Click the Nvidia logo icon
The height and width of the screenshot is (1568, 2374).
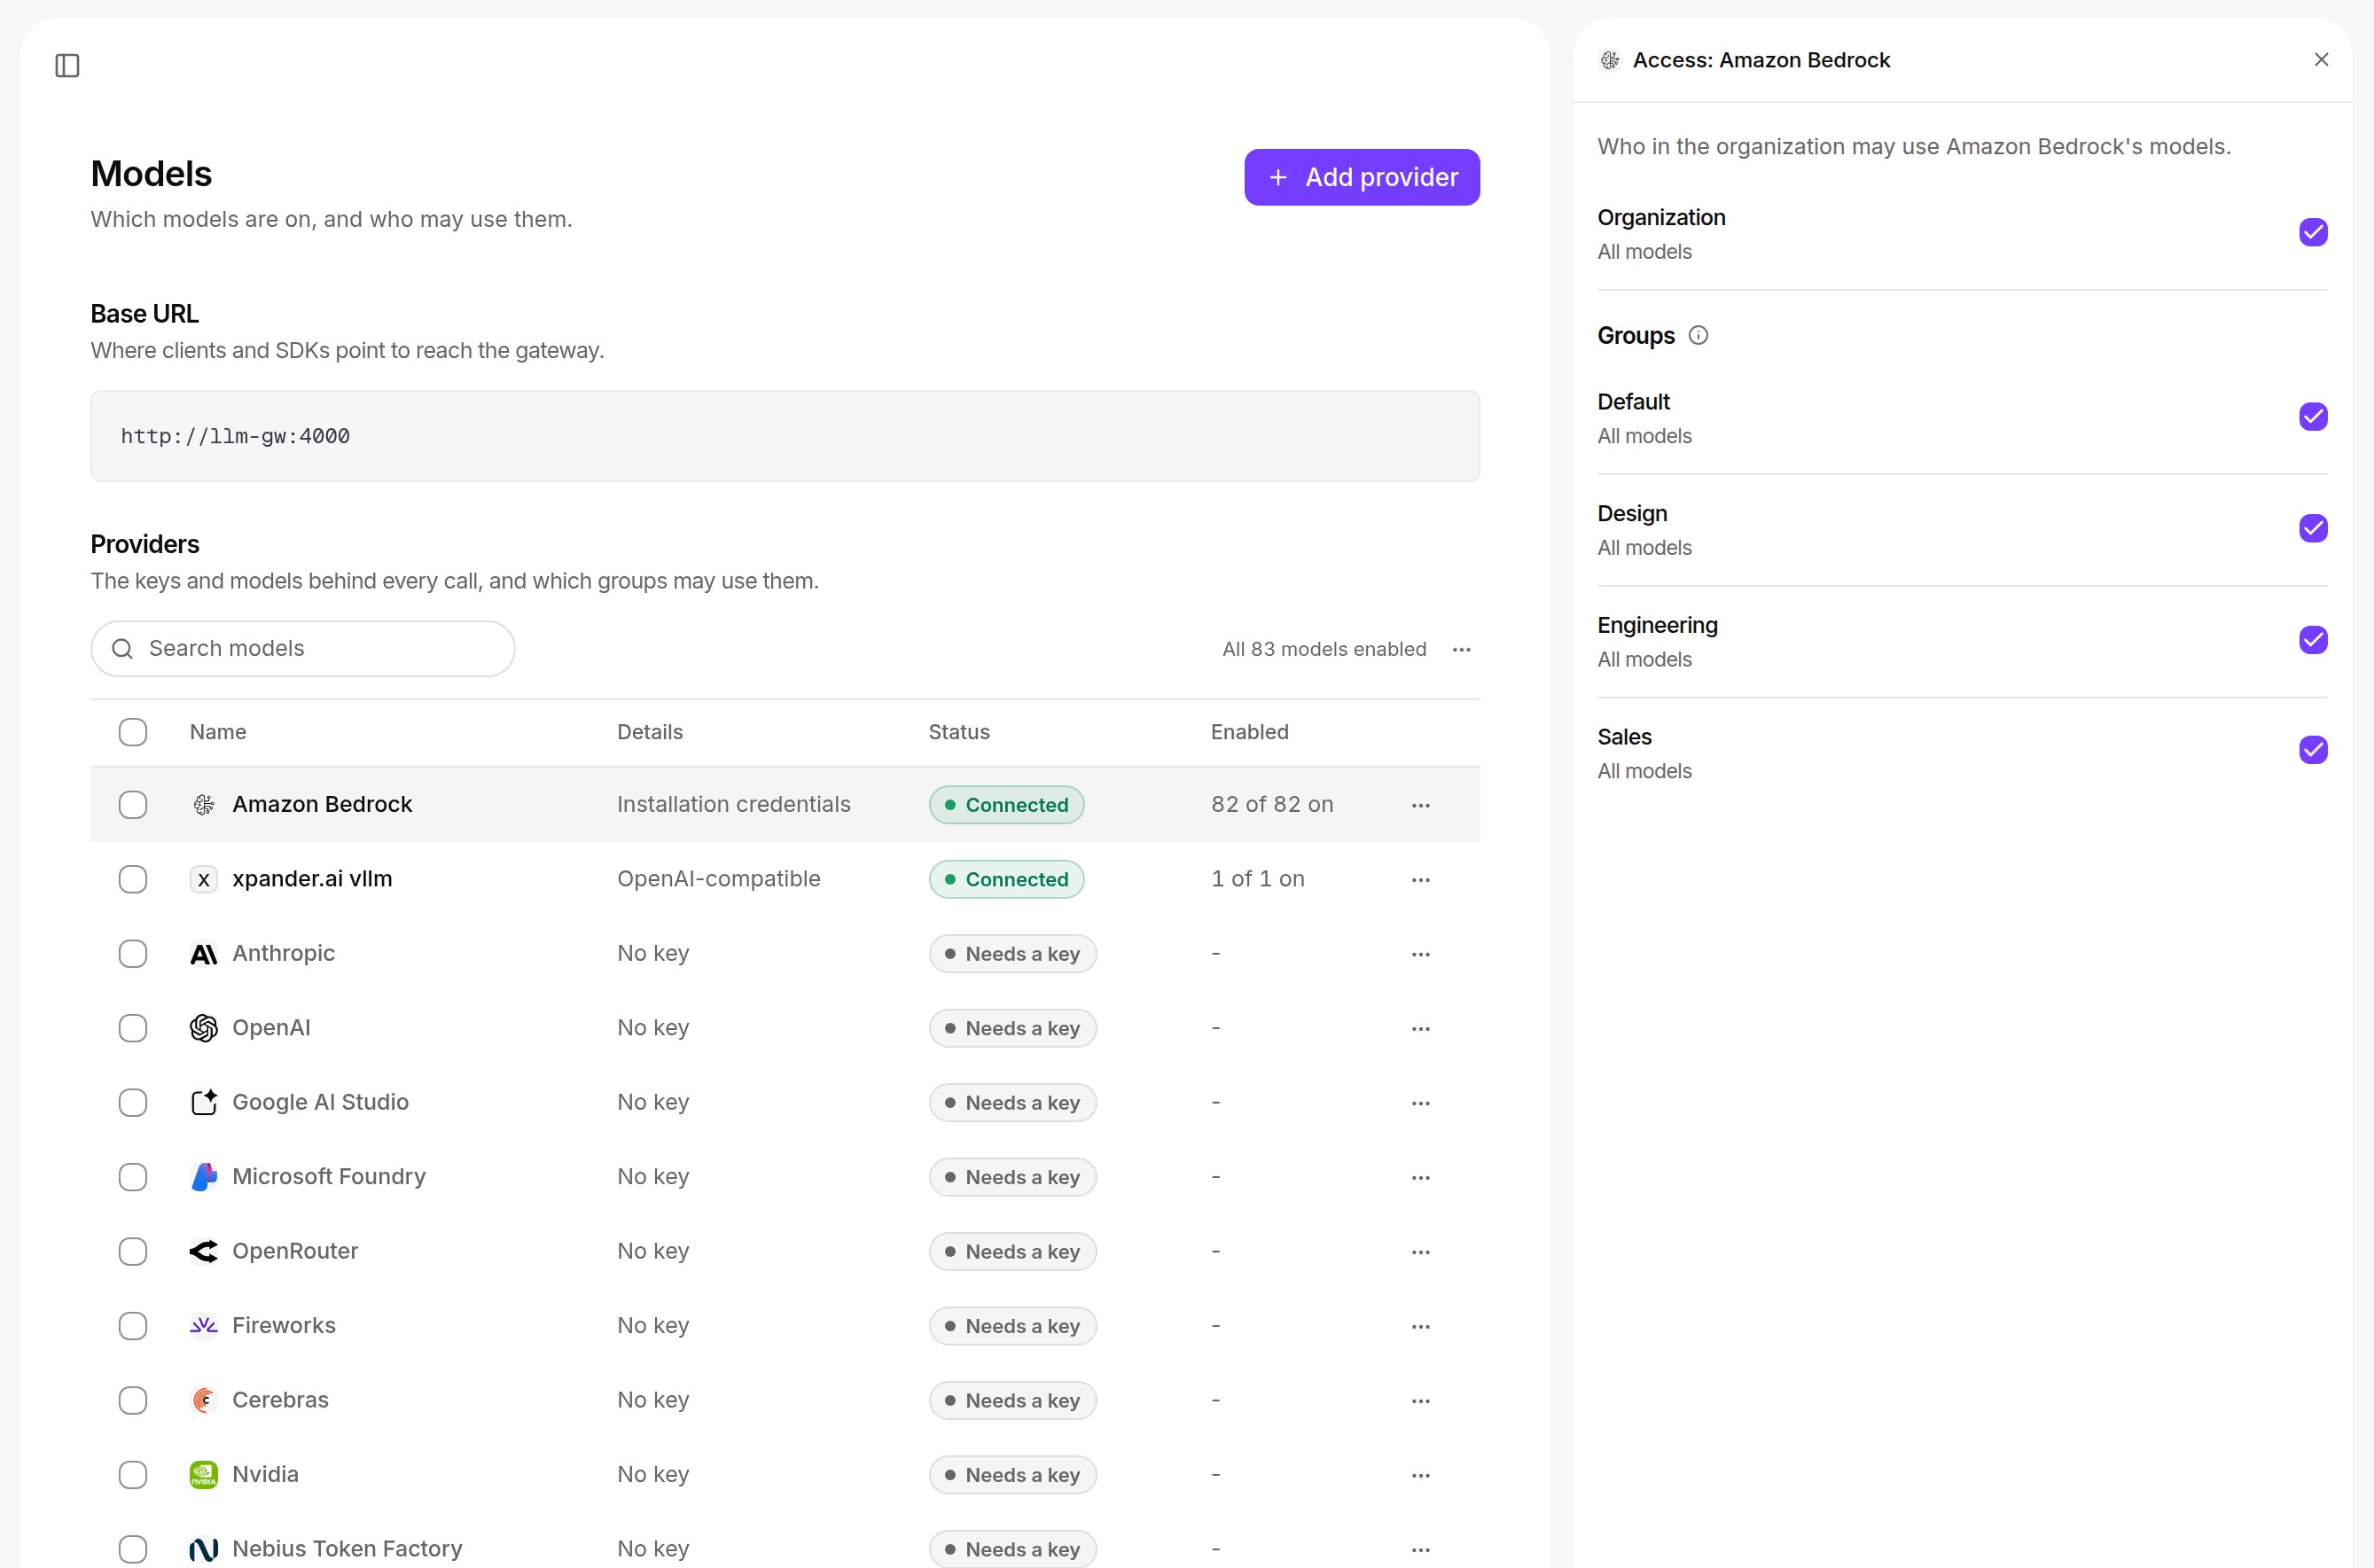click(204, 1475)
